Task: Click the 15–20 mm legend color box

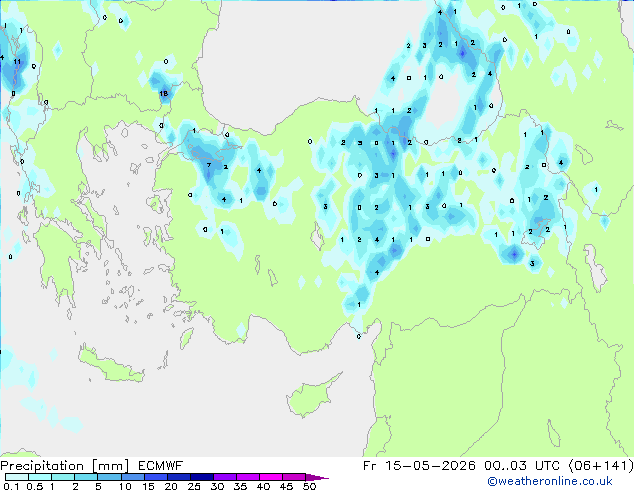Action: pos(156,477)
